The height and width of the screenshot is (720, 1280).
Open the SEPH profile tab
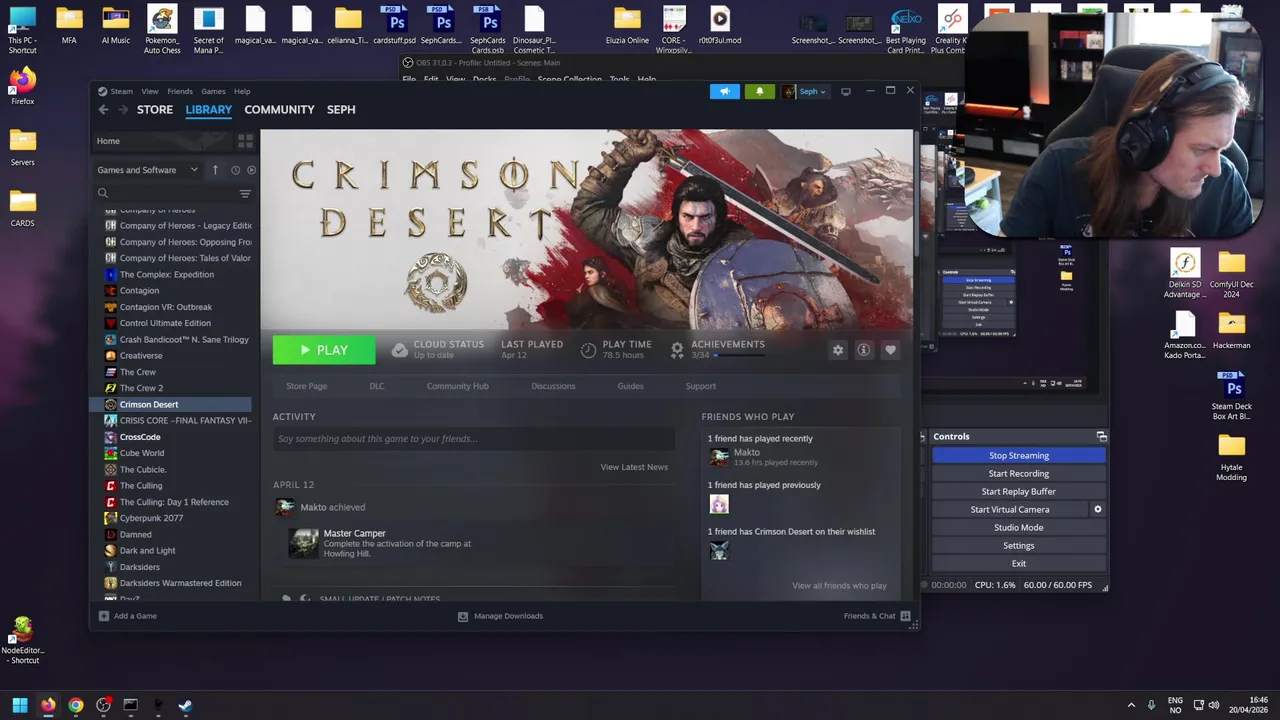pos(341,110)
